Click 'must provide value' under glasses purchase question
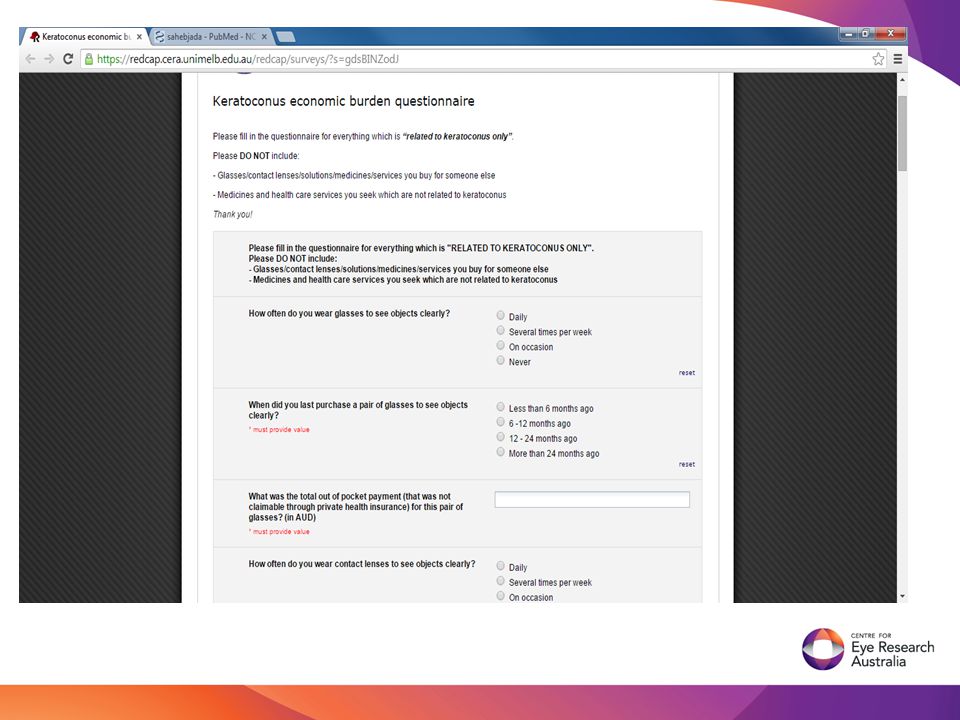This screenshot has width=960, height=720. pyautogui.click(x=279, y=430)
